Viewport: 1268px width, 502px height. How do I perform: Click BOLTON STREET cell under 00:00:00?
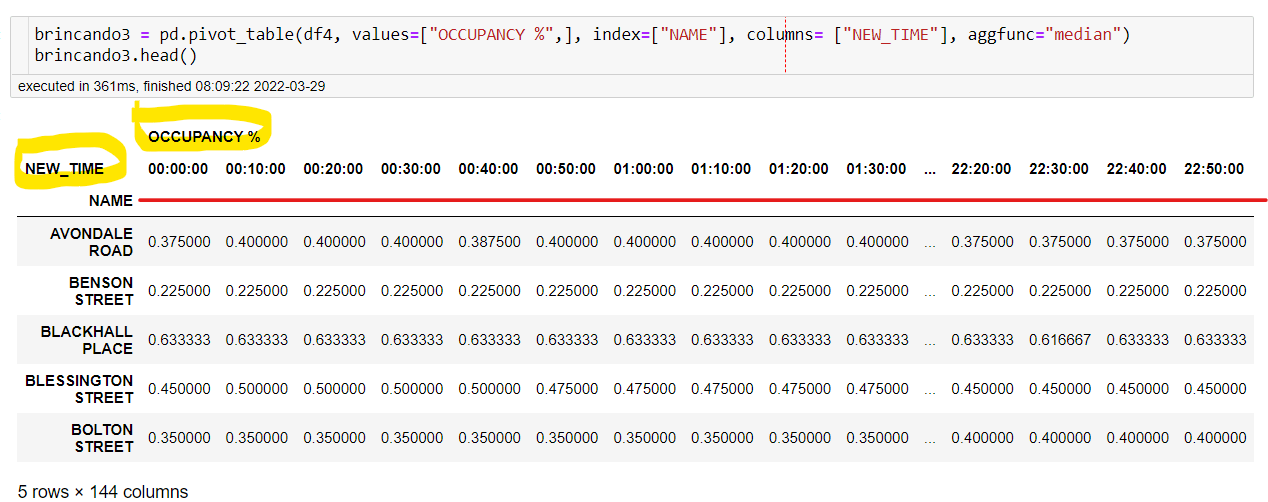pyautogui.click(x=179, y=438)
